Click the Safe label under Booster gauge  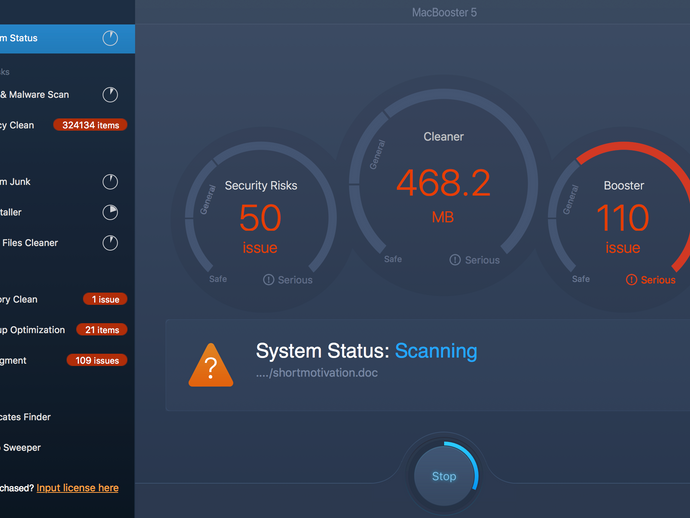581,279
